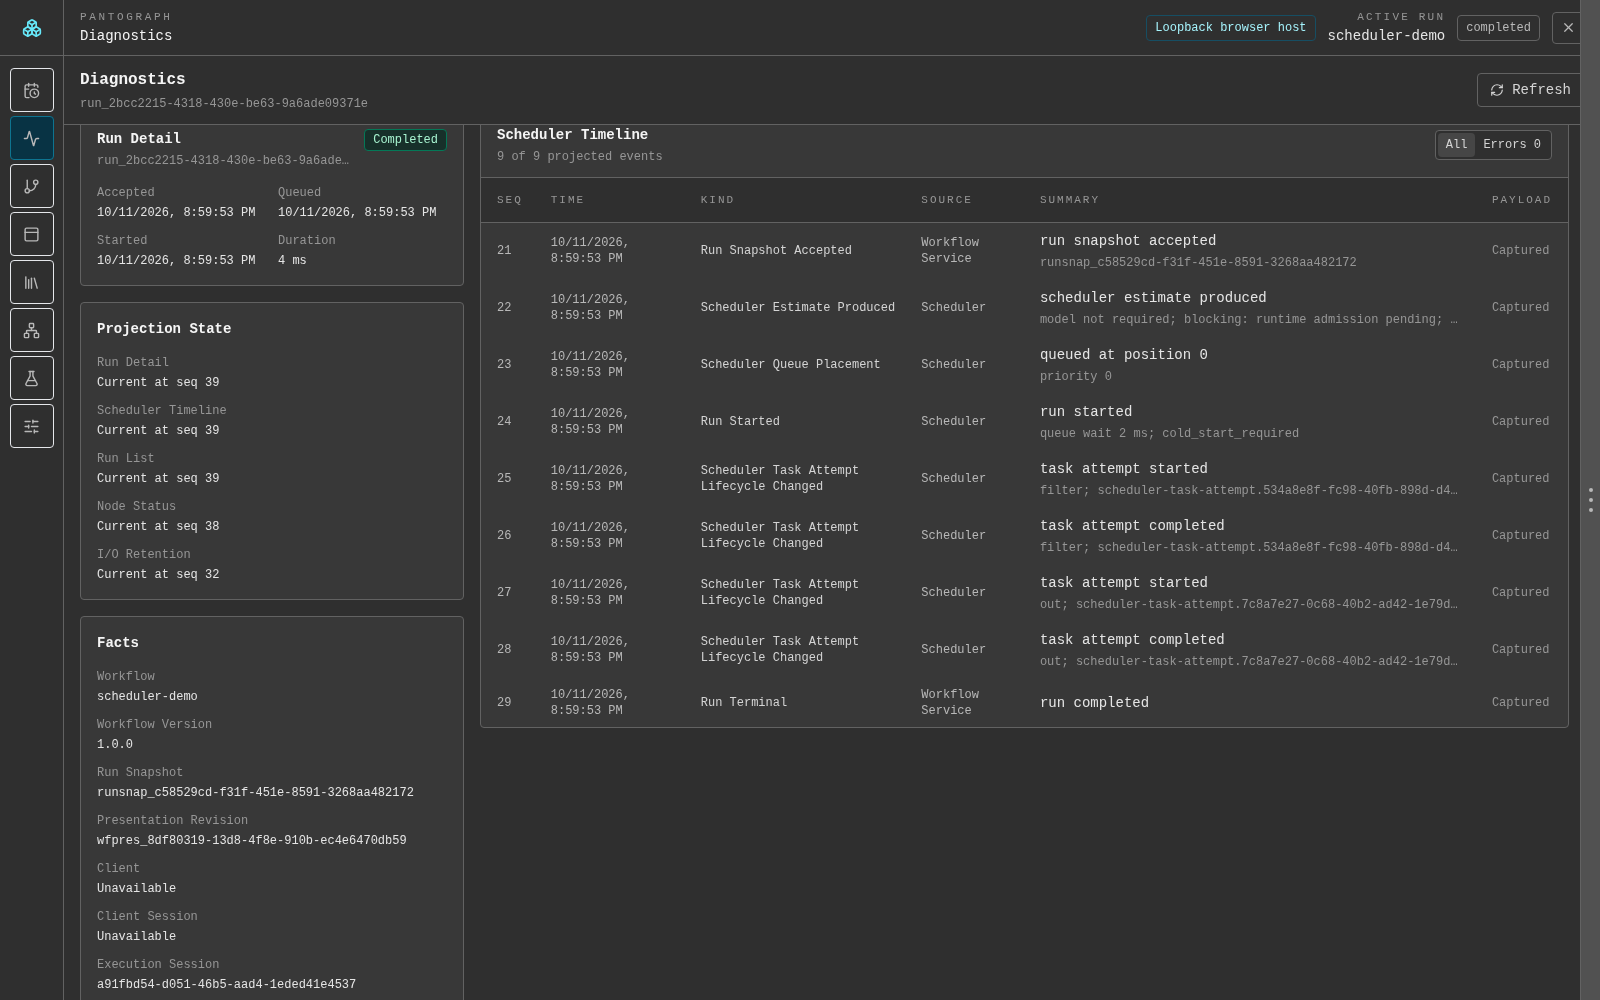The height and width of the screenshot is (1000, 1600).
Task: Click '9 of 9 projected events' text
Action: 580,157
